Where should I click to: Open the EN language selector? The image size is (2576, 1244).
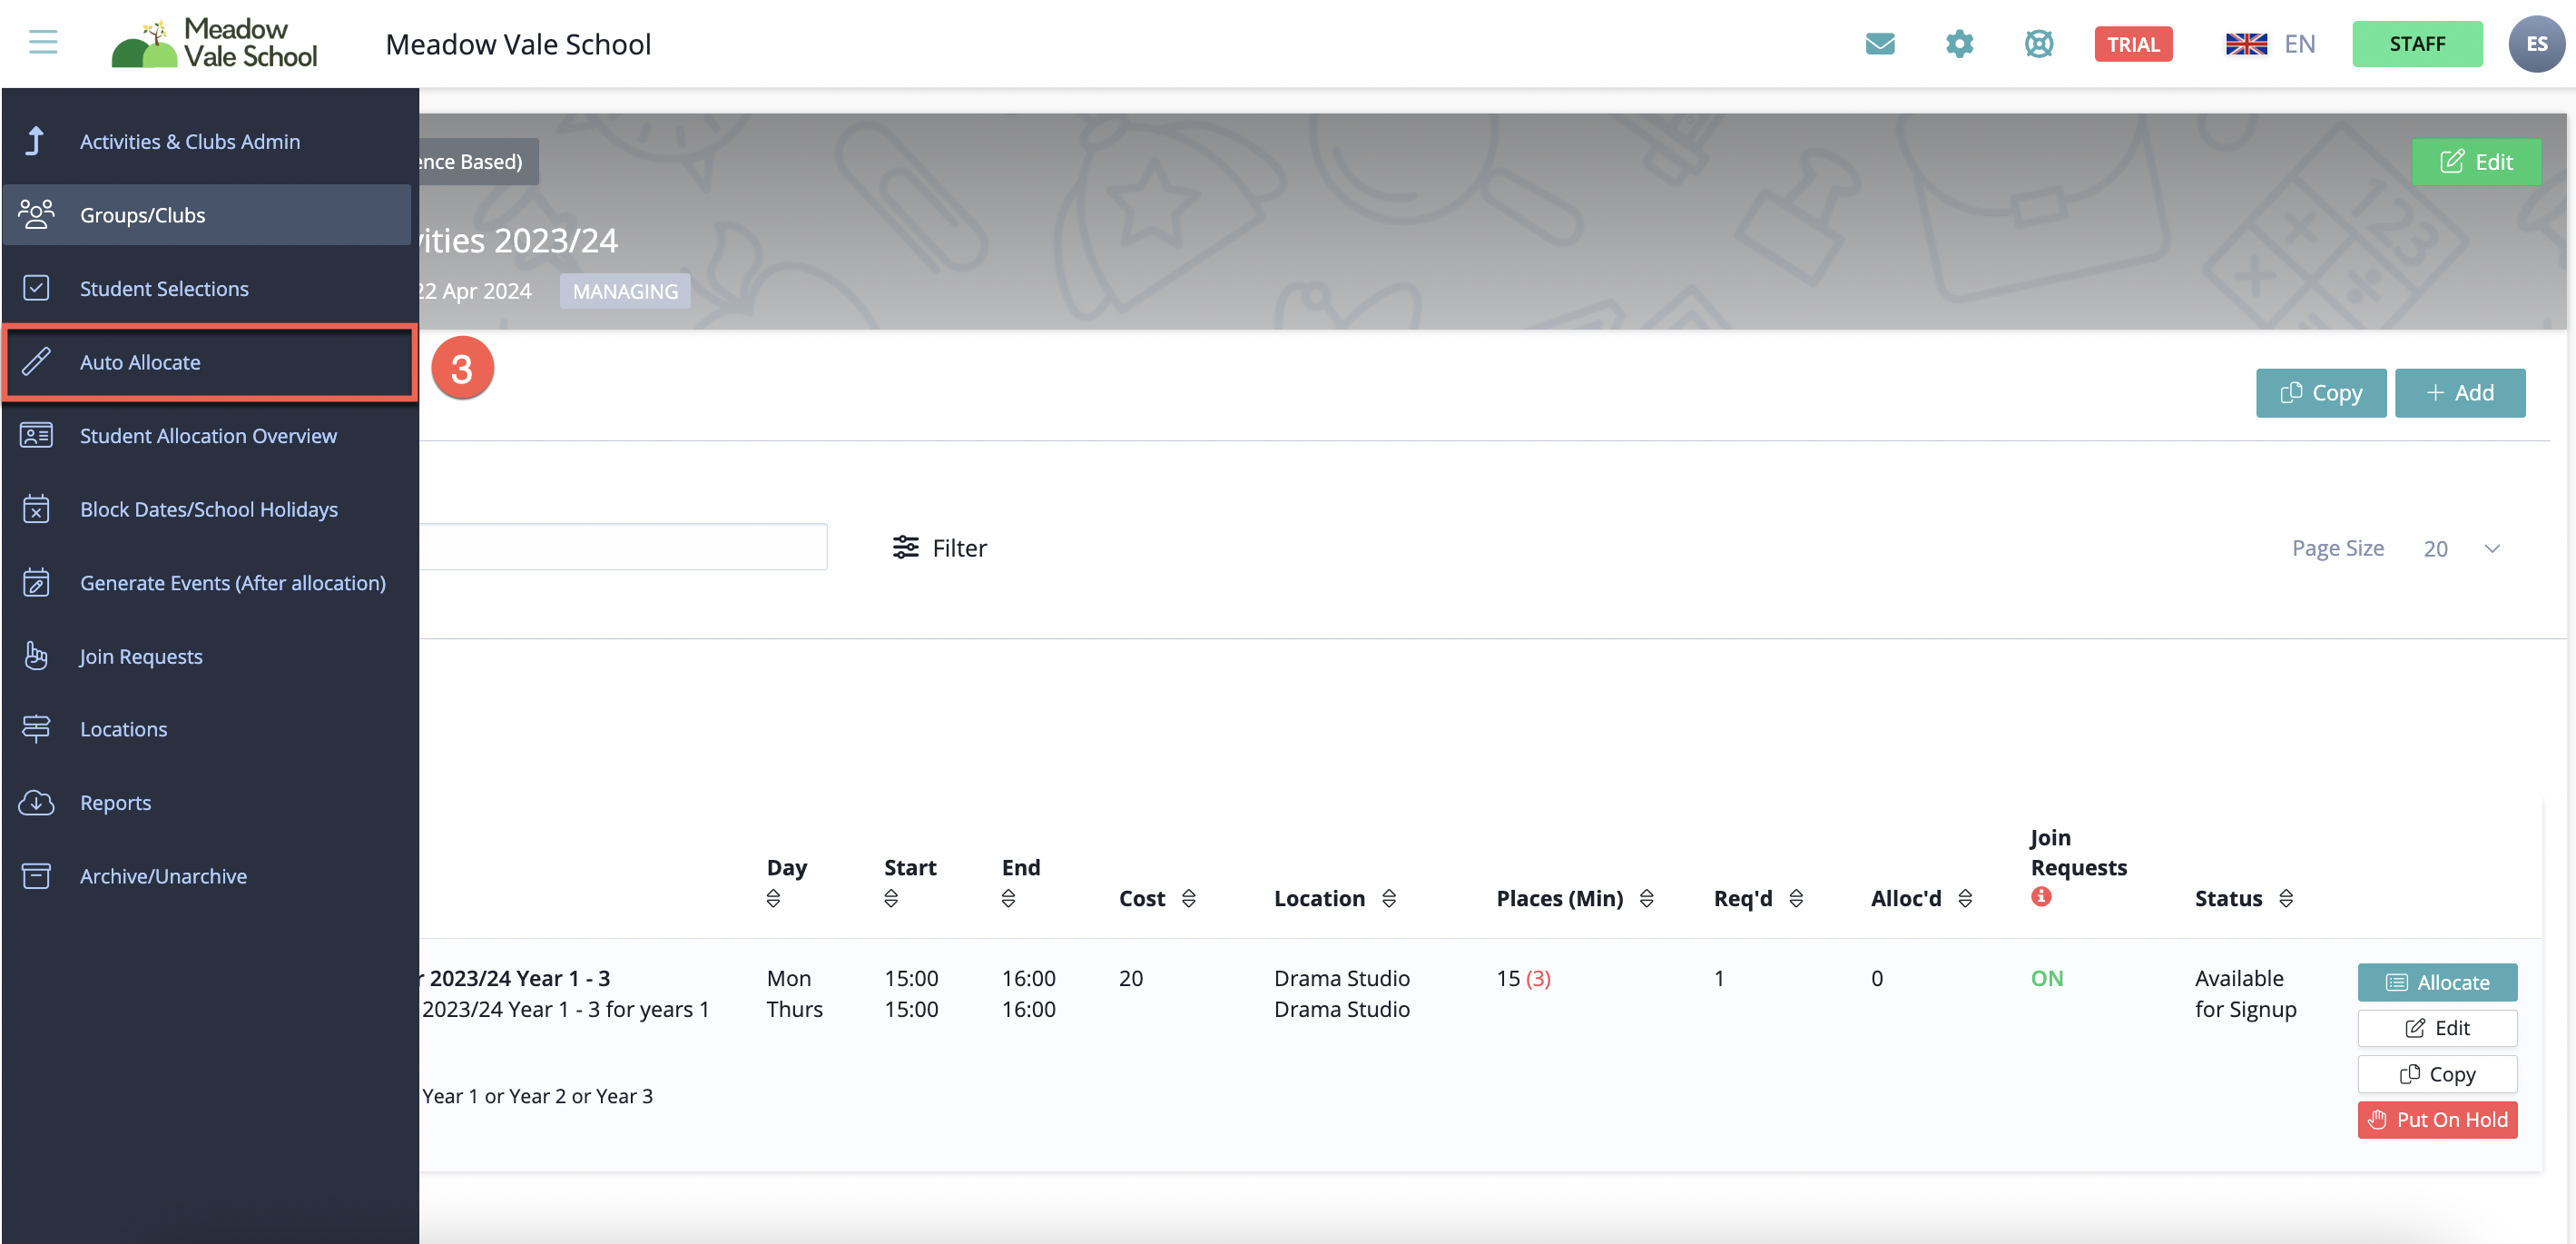(2271, 44)
